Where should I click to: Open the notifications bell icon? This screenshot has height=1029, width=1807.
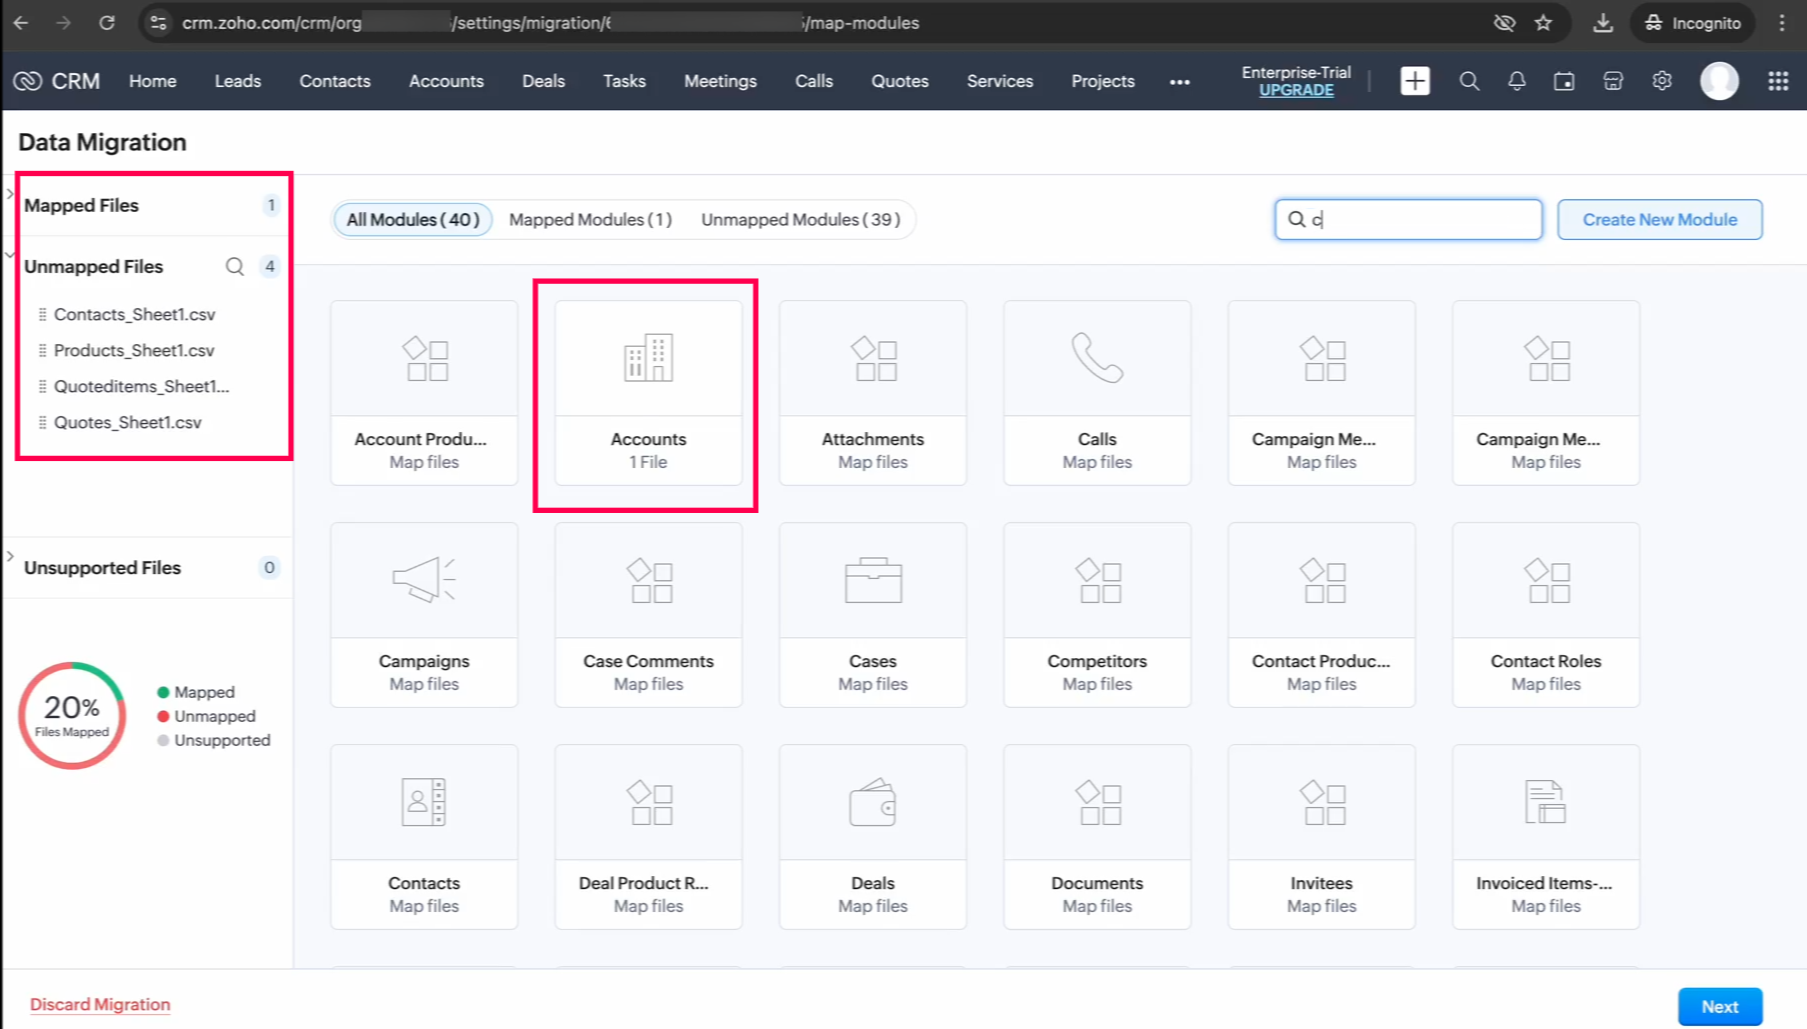point(1516,81)
